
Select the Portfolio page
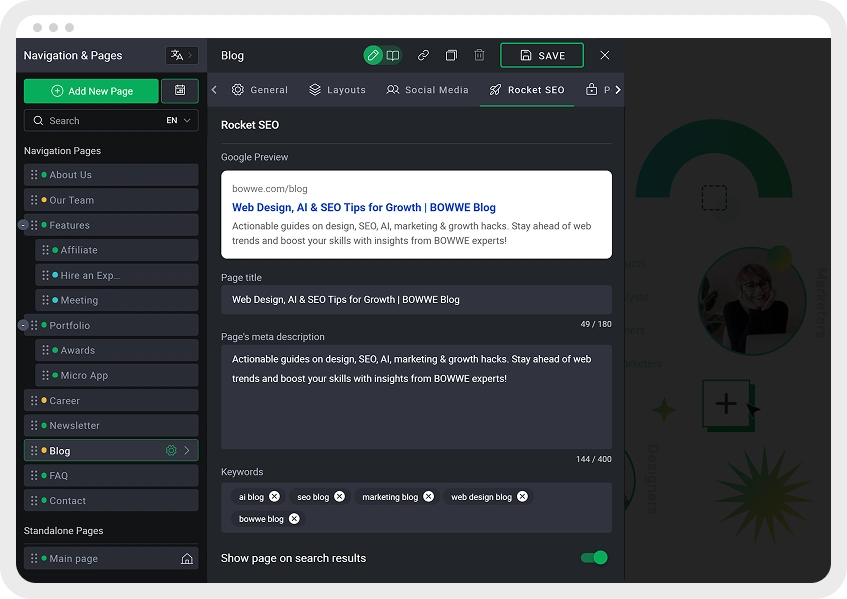pyautogui.click(x=111, y=325)
